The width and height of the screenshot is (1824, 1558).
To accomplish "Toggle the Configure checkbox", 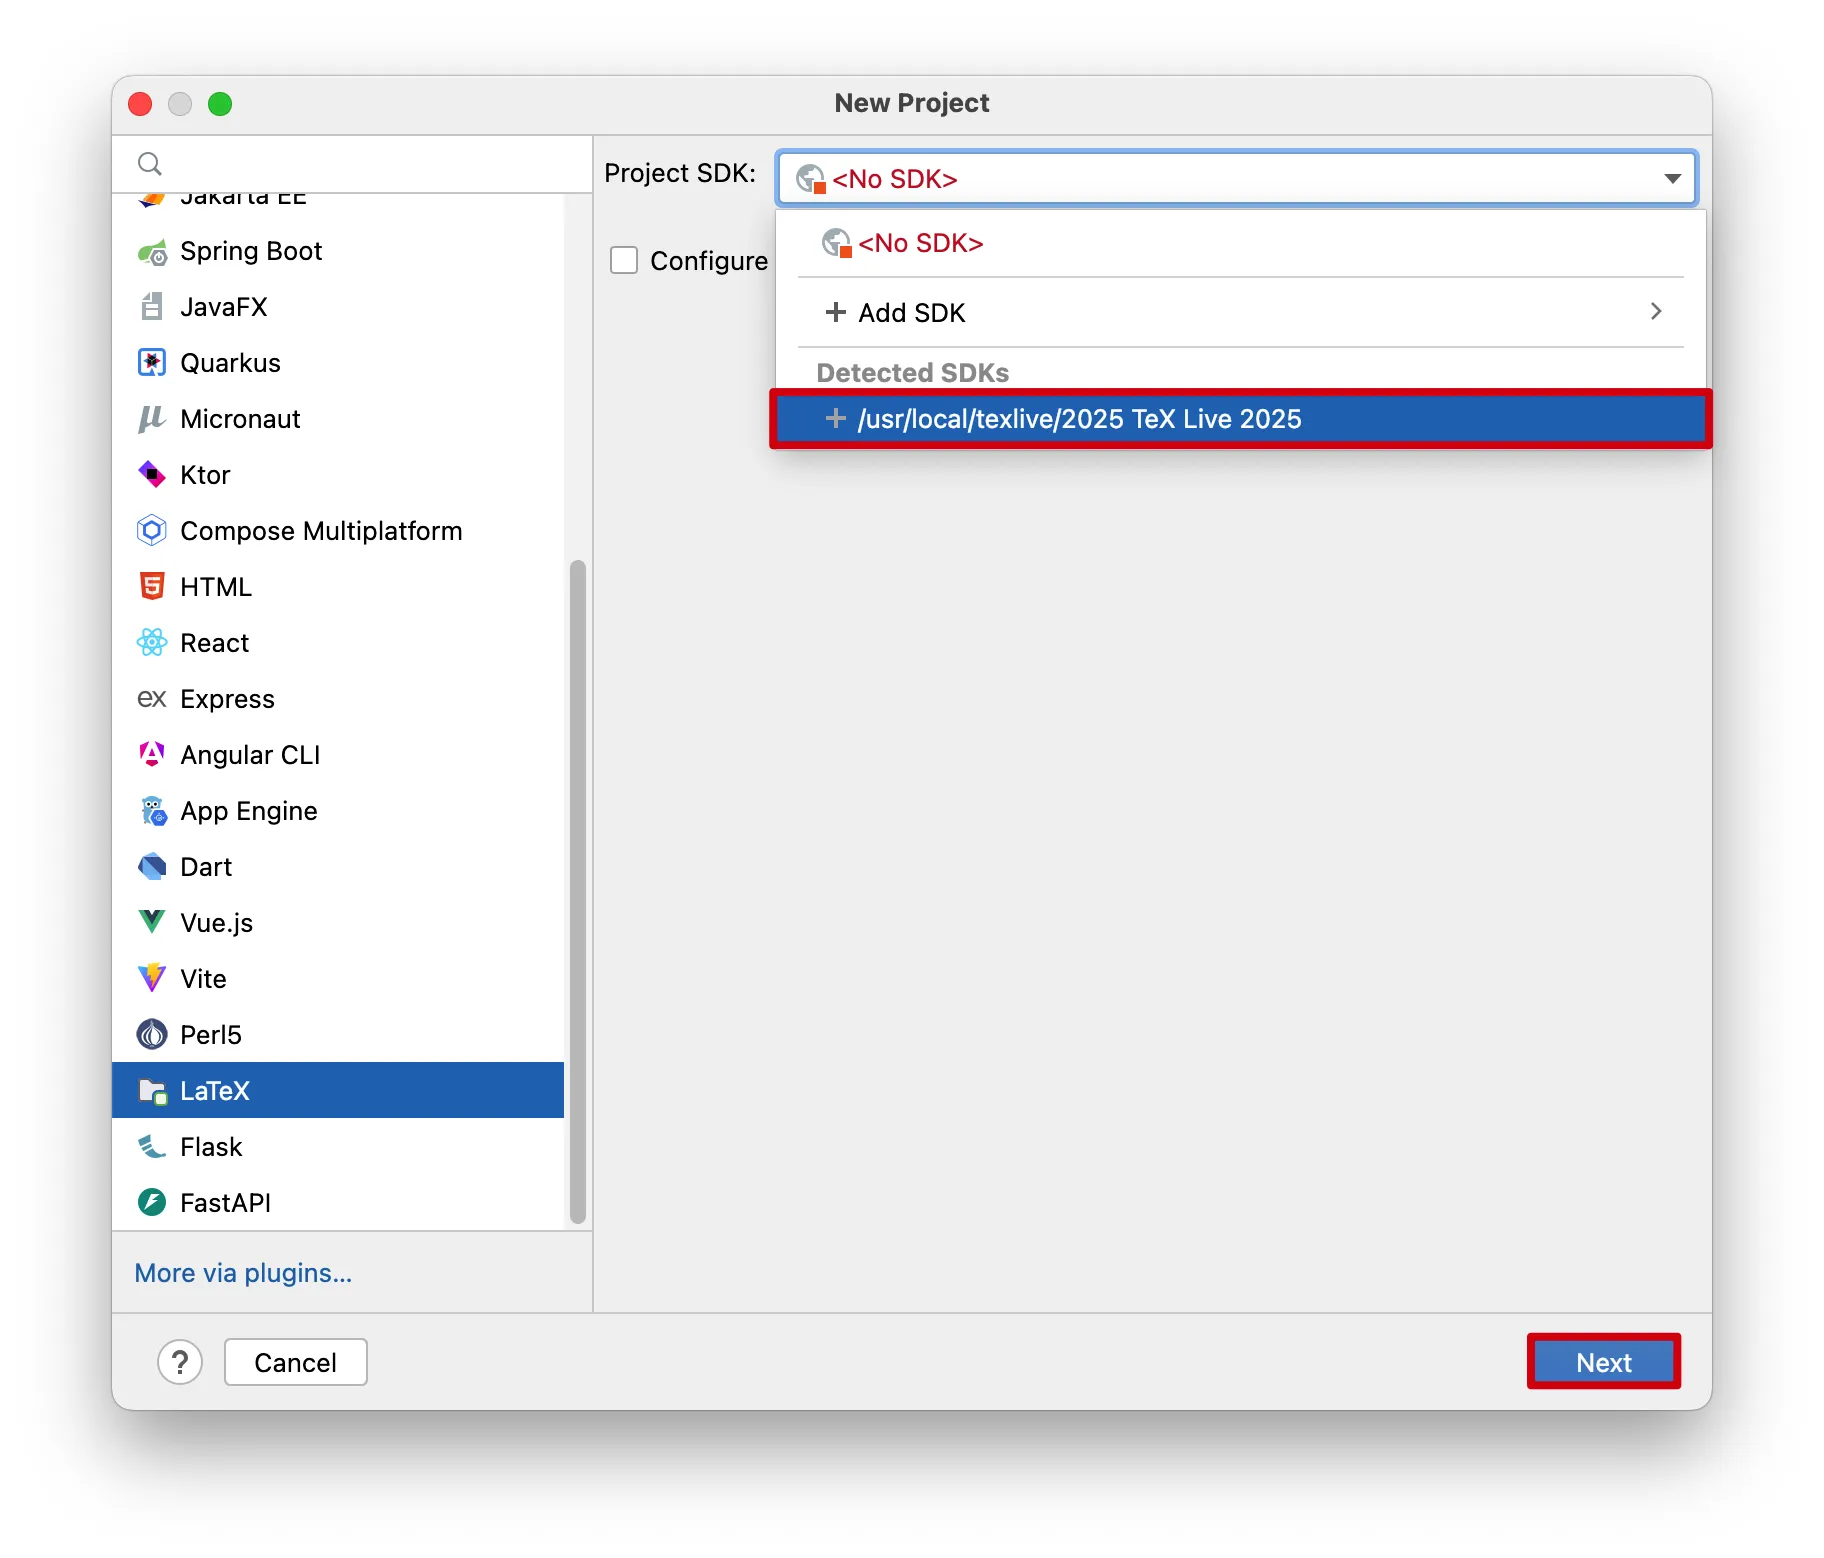I will (x=624, y=261).
